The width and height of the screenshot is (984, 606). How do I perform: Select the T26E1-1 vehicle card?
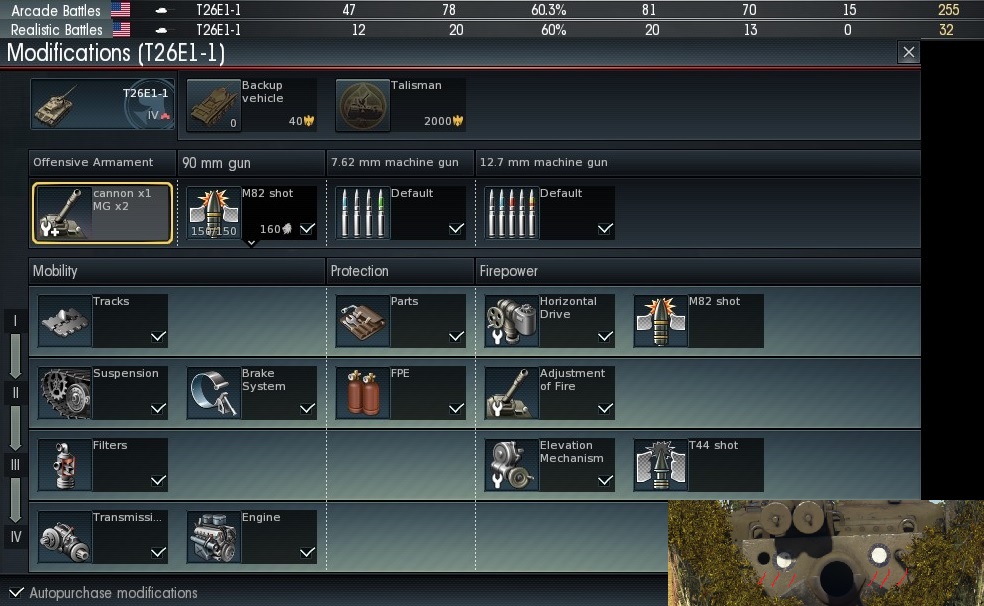point(102,104)
